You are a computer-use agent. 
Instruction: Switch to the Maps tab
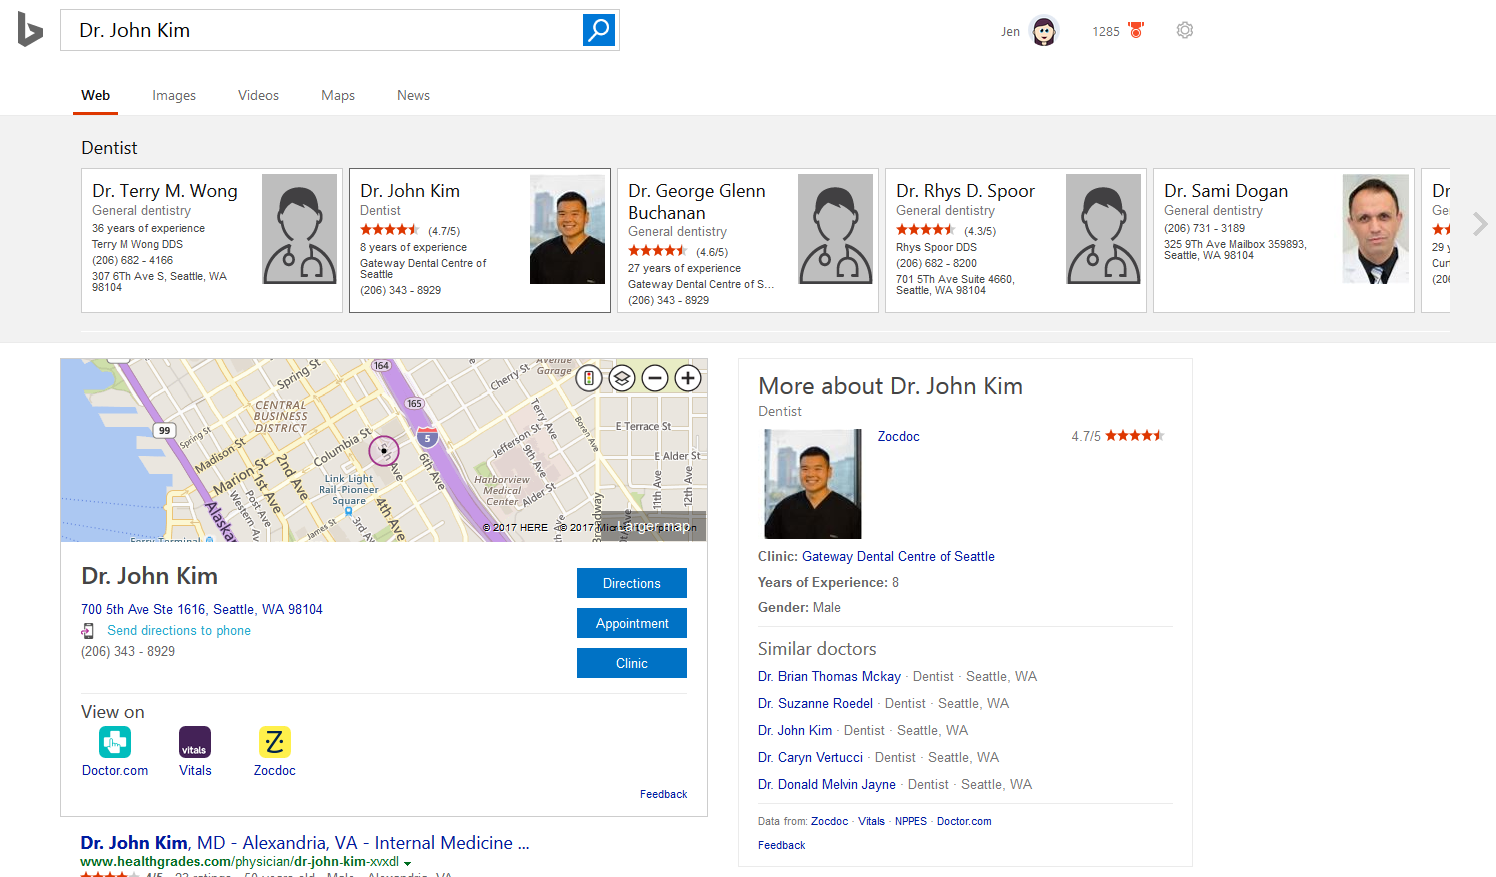coord(338,95)
